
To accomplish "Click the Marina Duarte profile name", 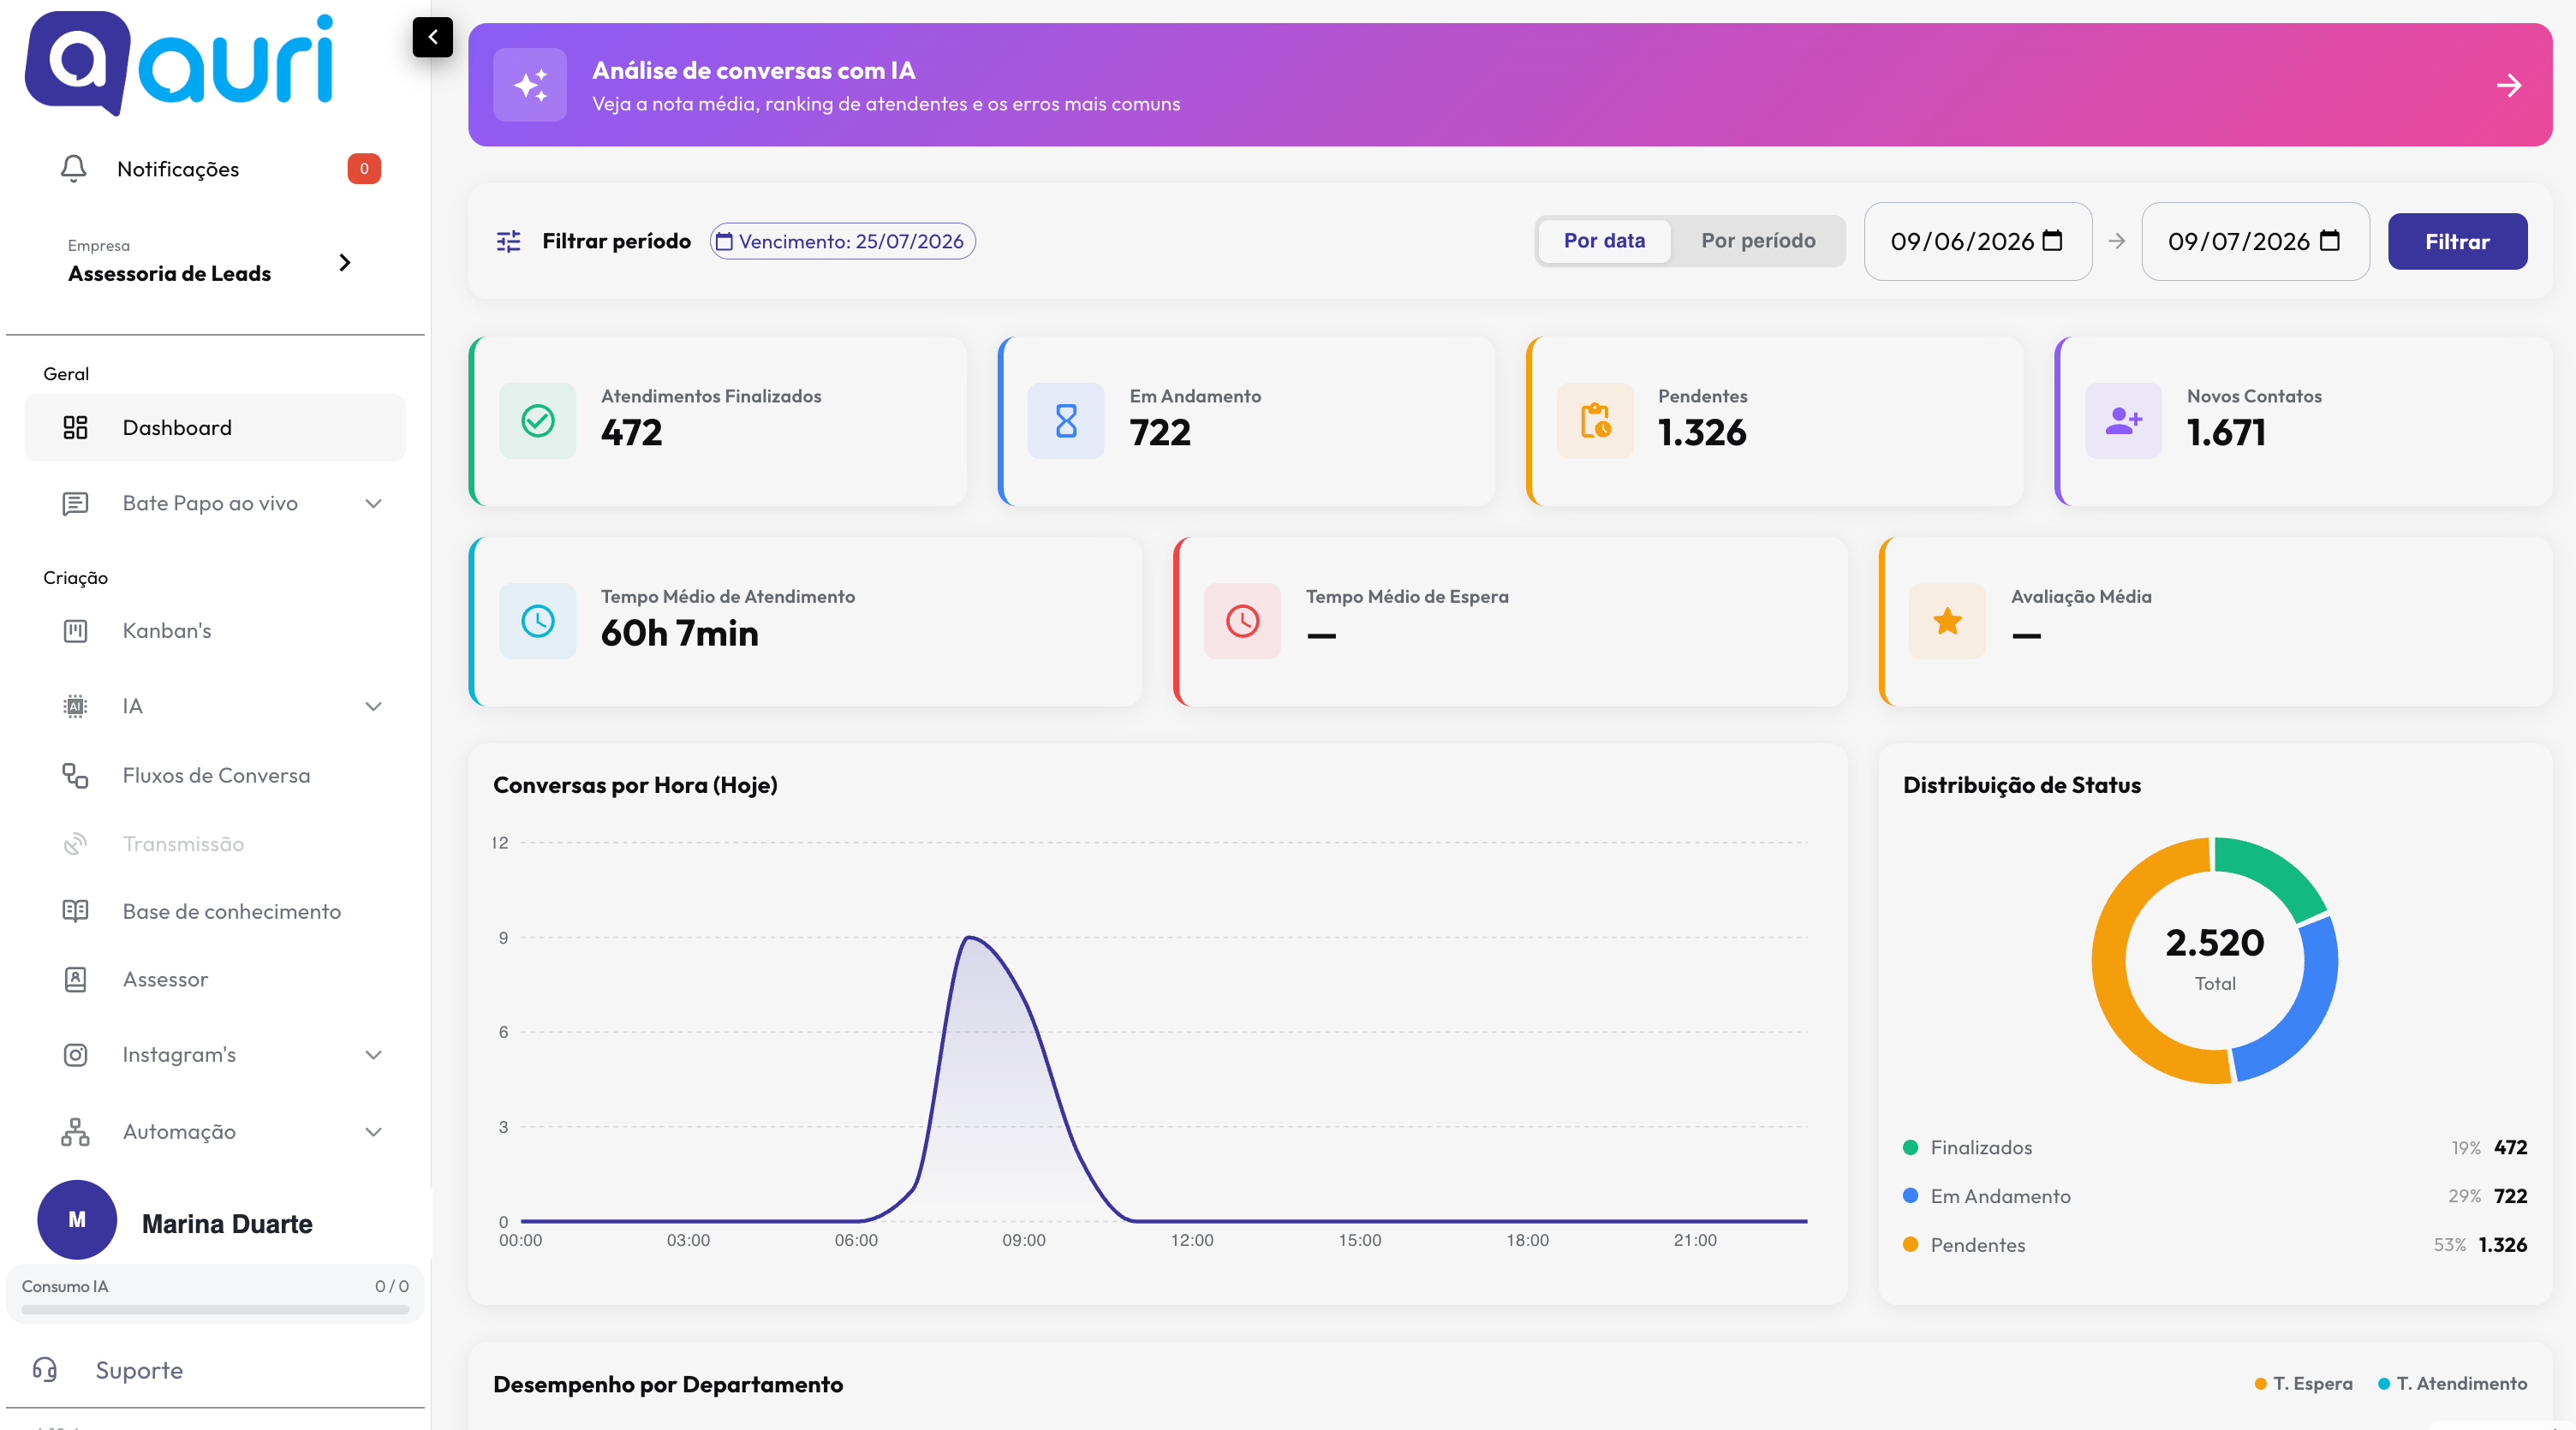I will click(x=227, y=1224).
